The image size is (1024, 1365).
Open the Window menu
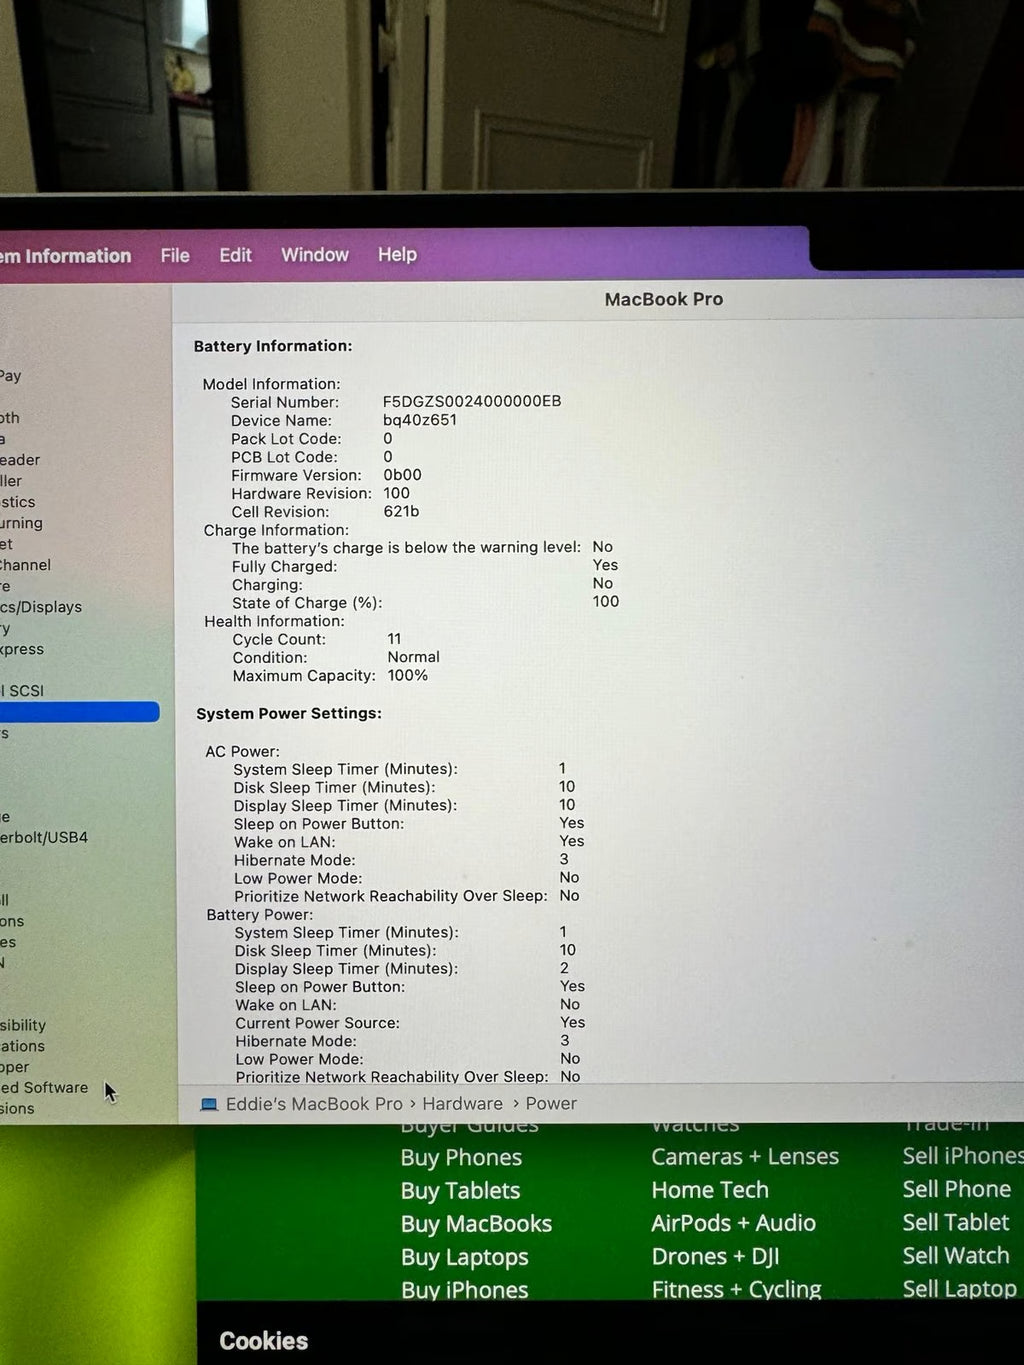point(314,255)
